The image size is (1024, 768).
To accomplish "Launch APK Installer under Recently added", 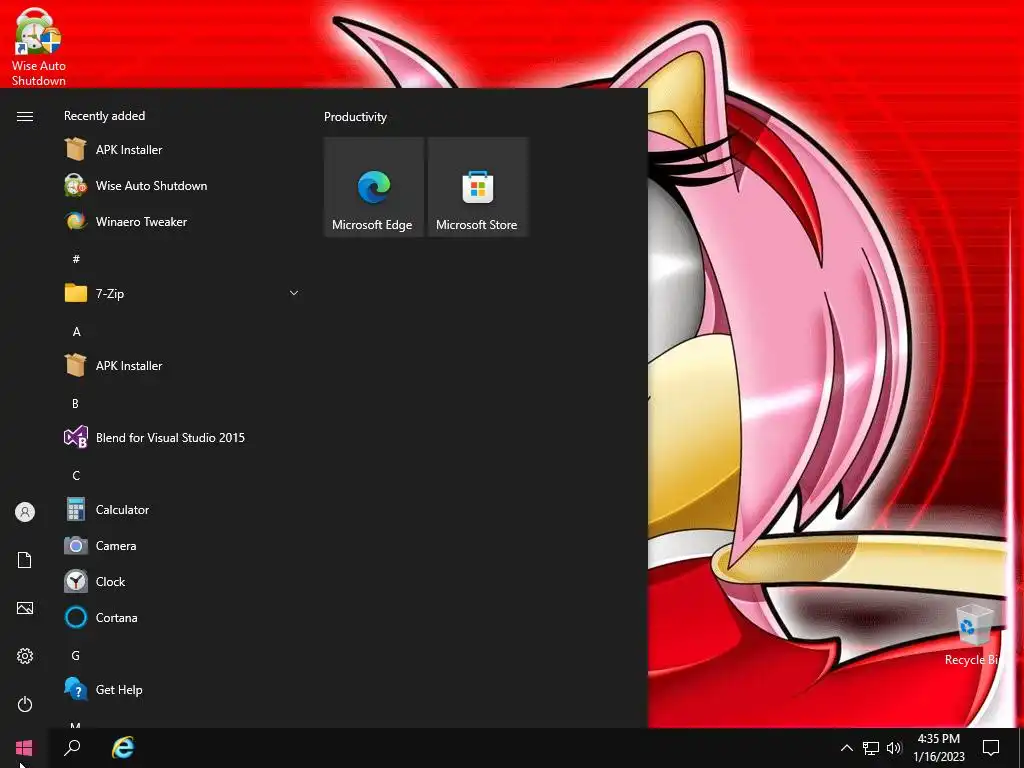I will 183,150.
